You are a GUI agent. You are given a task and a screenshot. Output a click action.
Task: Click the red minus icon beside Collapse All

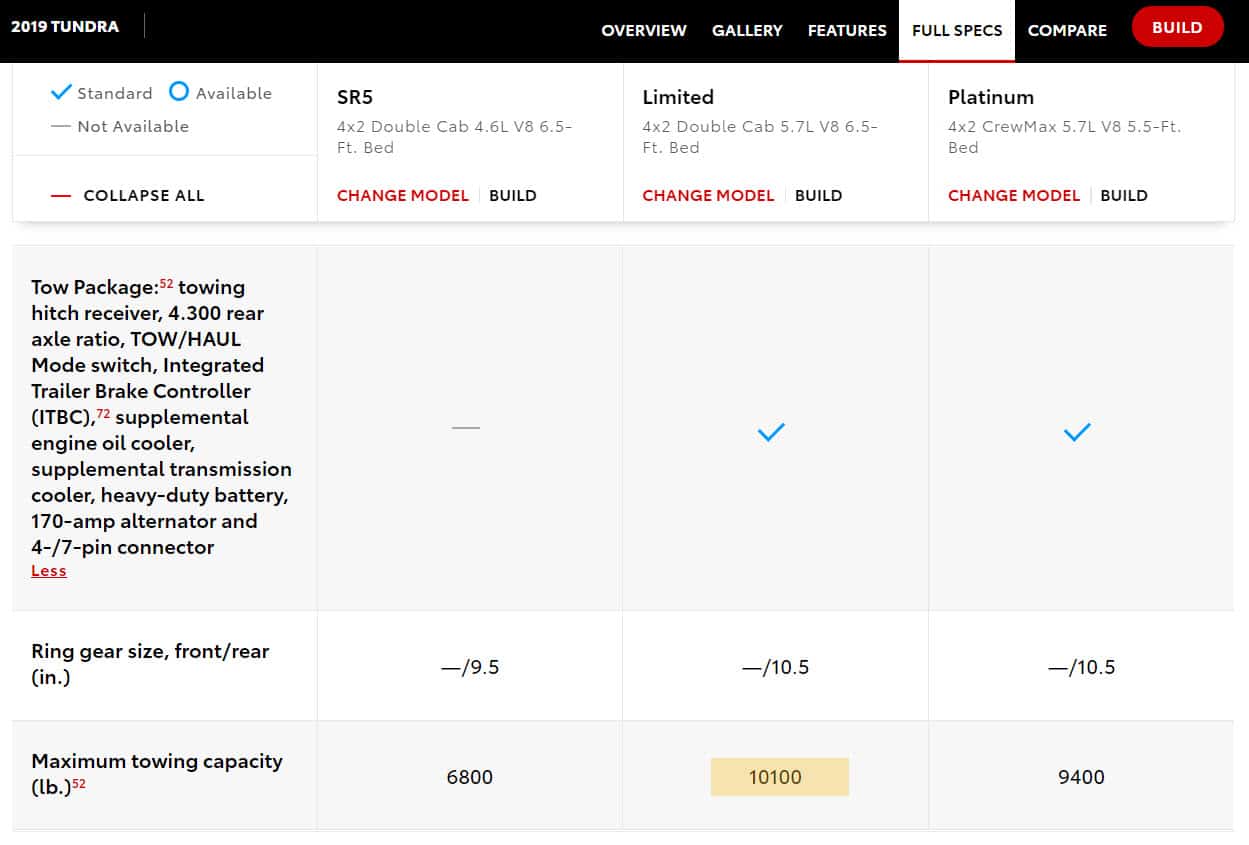tap(61, 196)
